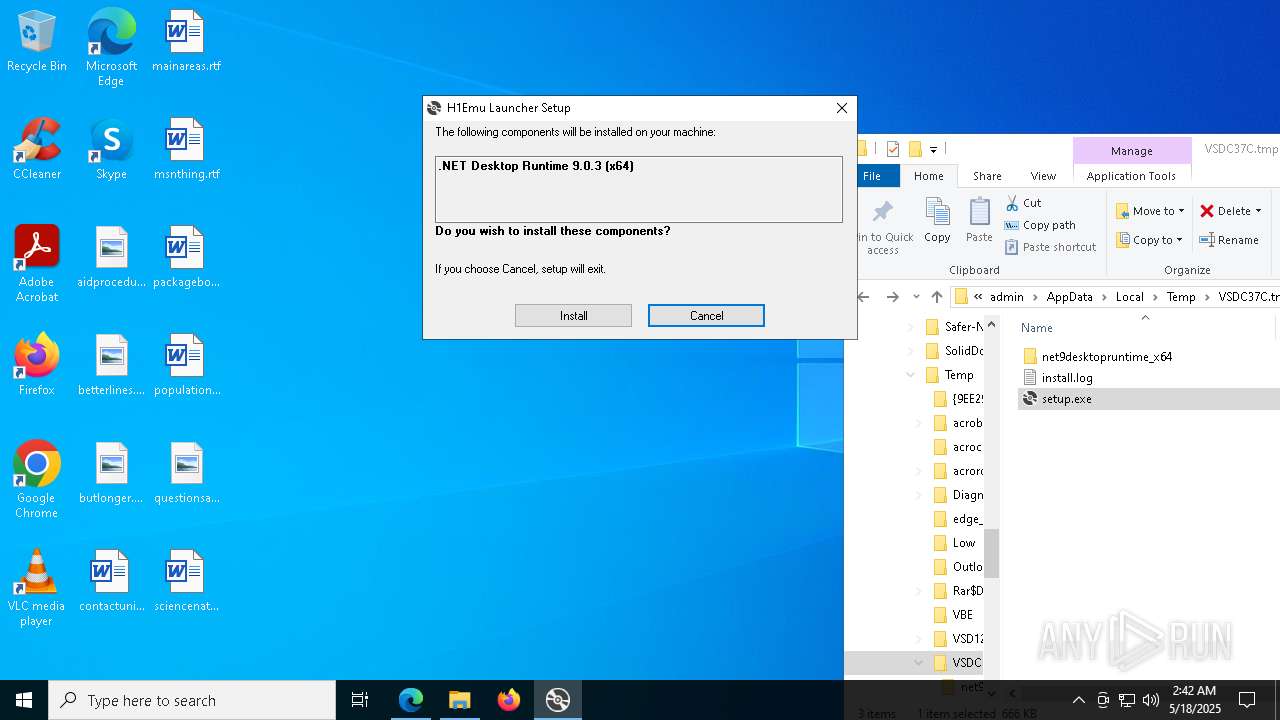
Task: Select population... document on desktop
Action: tap(186, 366)
